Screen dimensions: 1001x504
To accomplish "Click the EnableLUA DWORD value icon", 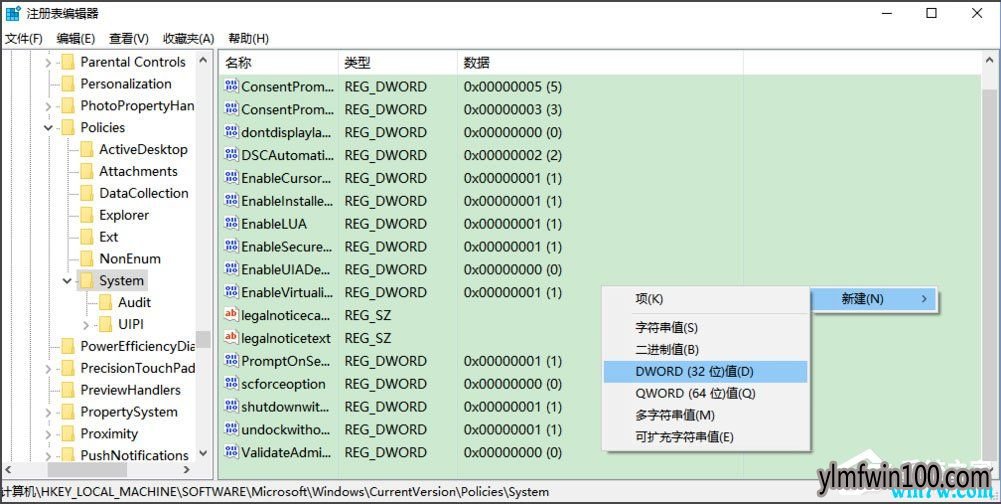I will (231, 224).
